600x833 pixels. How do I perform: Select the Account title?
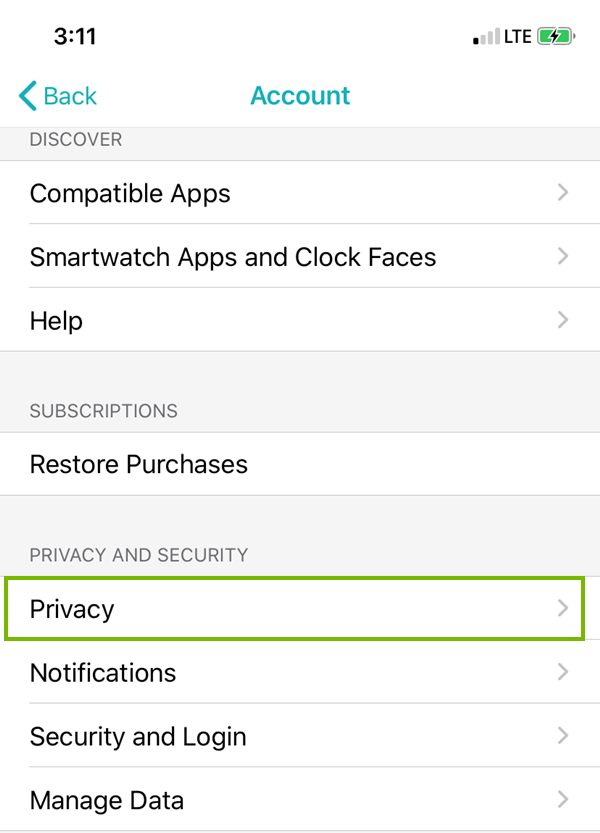300,95
